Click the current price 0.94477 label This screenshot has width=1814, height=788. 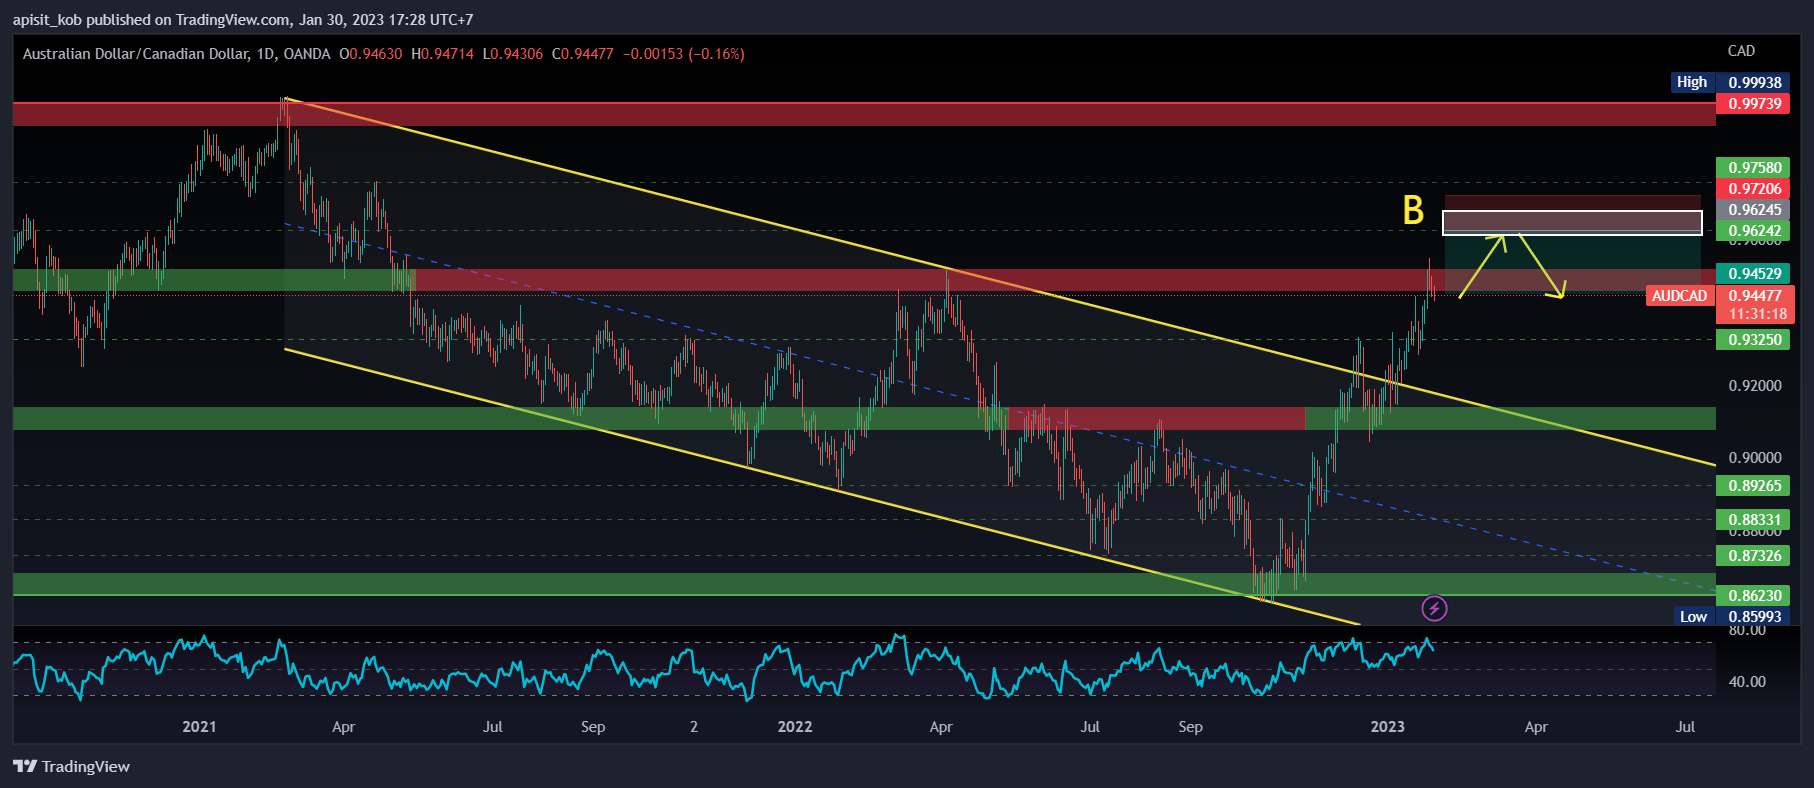click(1755, 295)
